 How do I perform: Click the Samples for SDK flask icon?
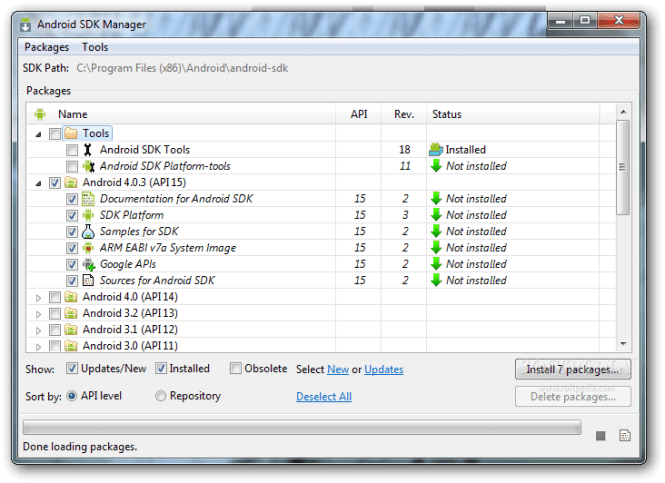88,232
